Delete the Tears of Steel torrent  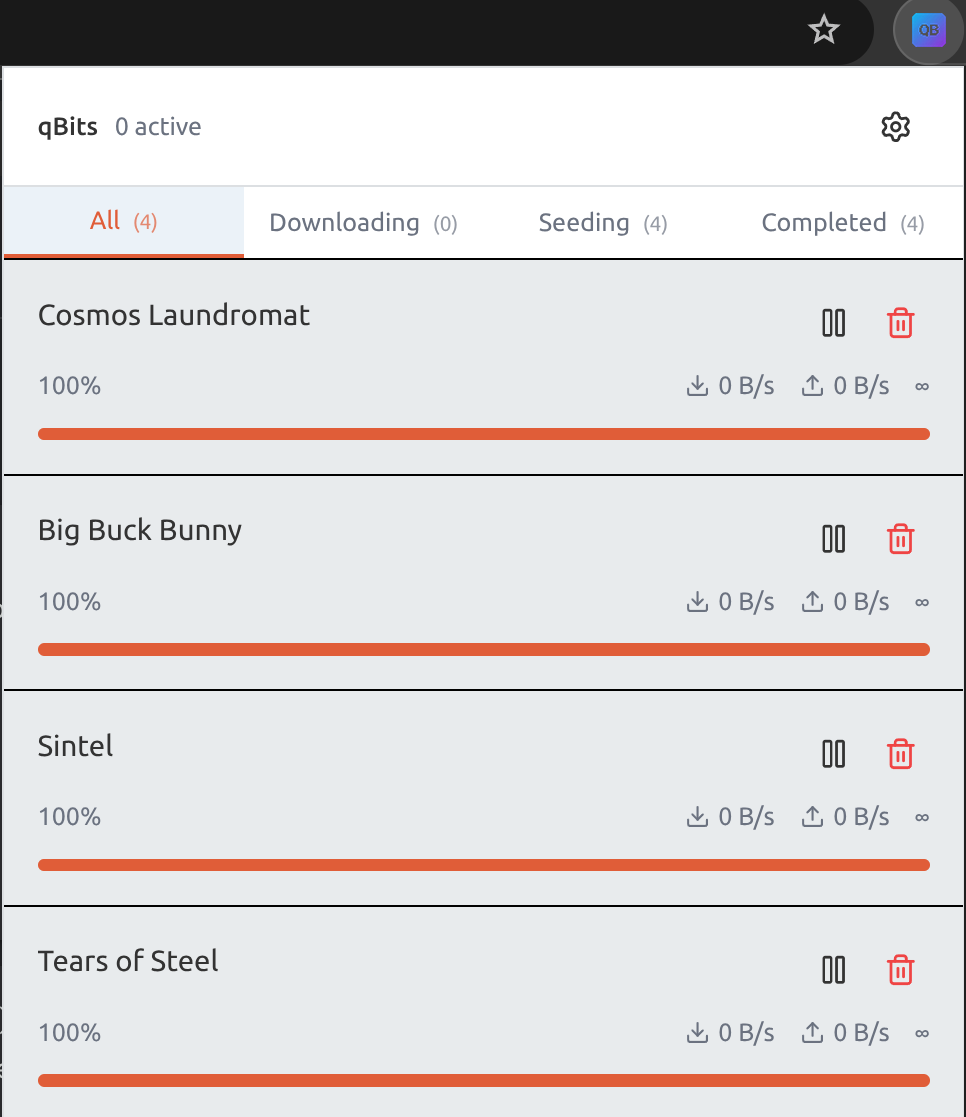click(899, 970)
